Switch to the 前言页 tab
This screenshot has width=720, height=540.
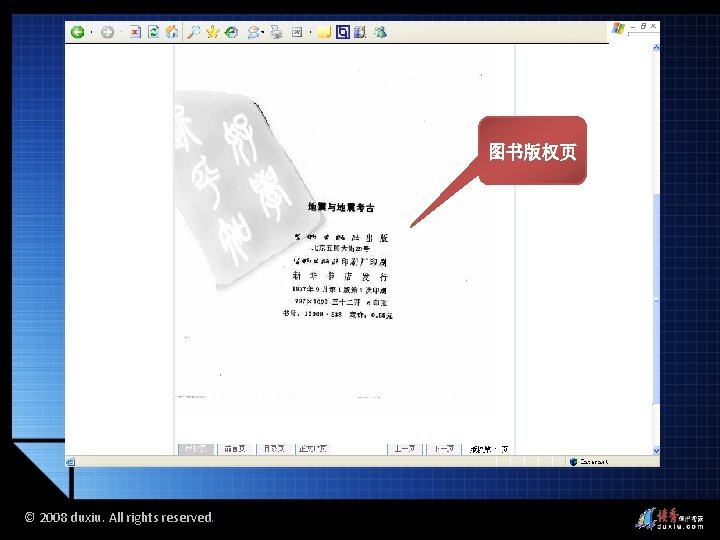pos(235,449)
